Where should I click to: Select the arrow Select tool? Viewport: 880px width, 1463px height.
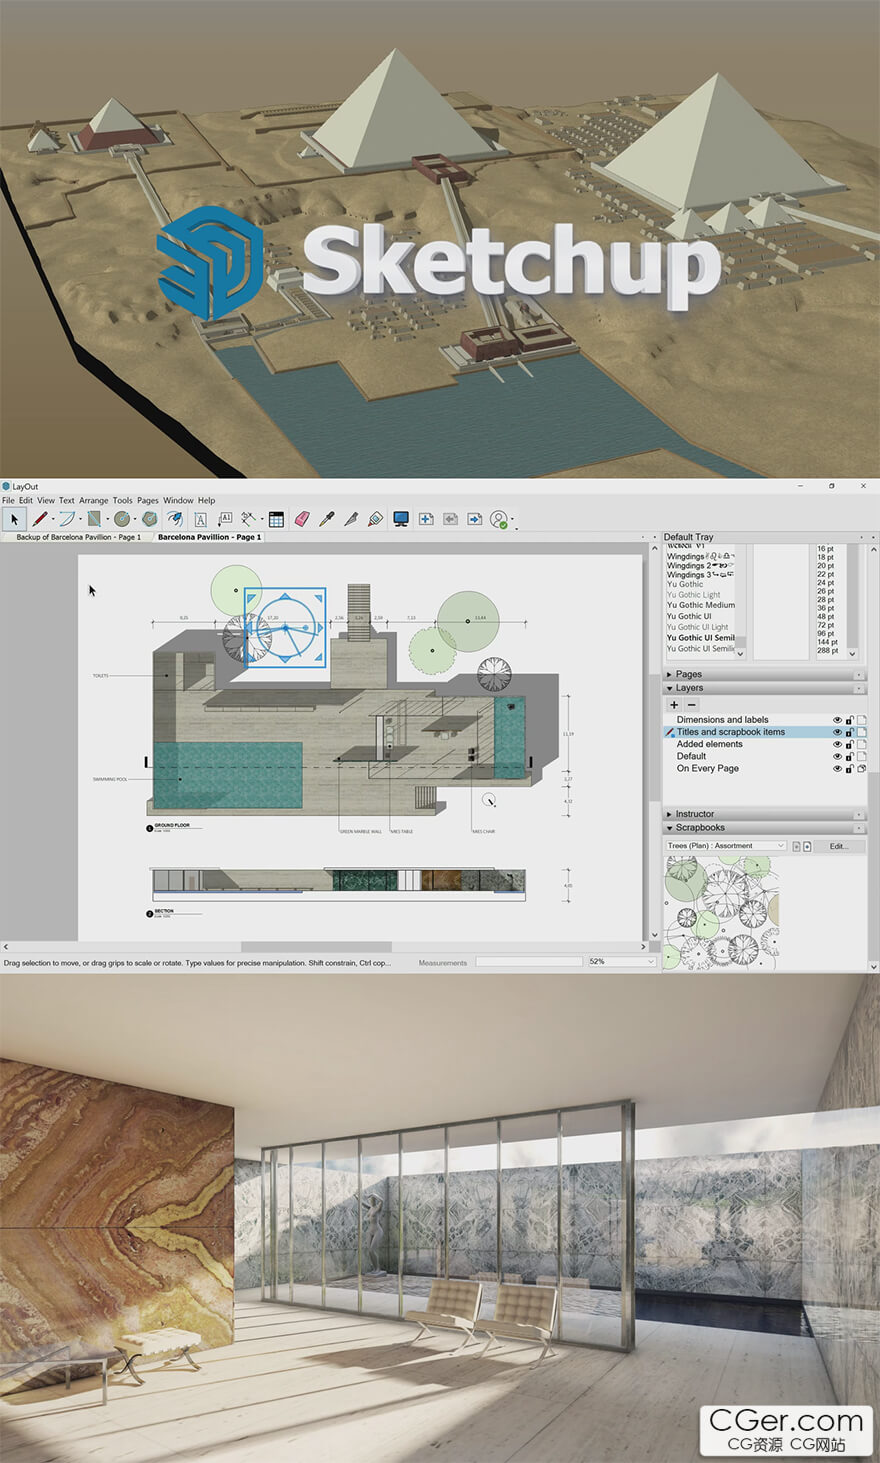pyautogui.click(x=15, y=519)
